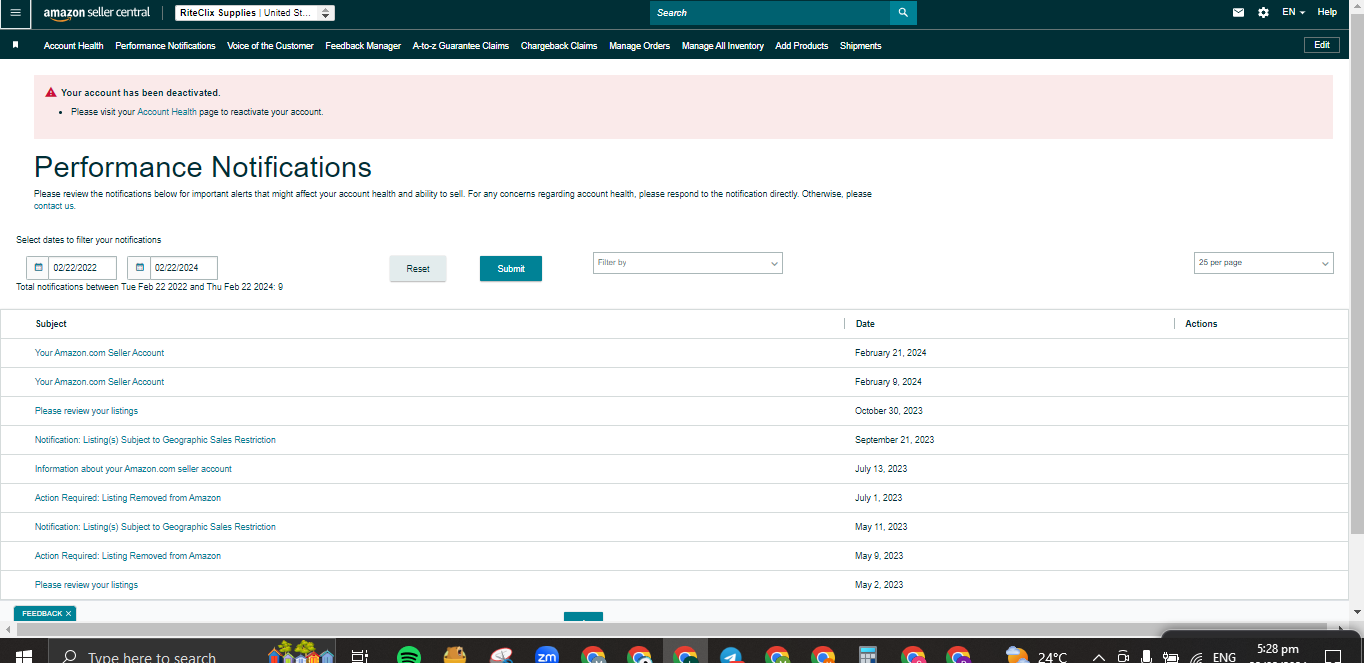Open Calculator from the taskbar
This screenshot has width=1364, height=663.
pyautogui.click(x=867, y=656)
